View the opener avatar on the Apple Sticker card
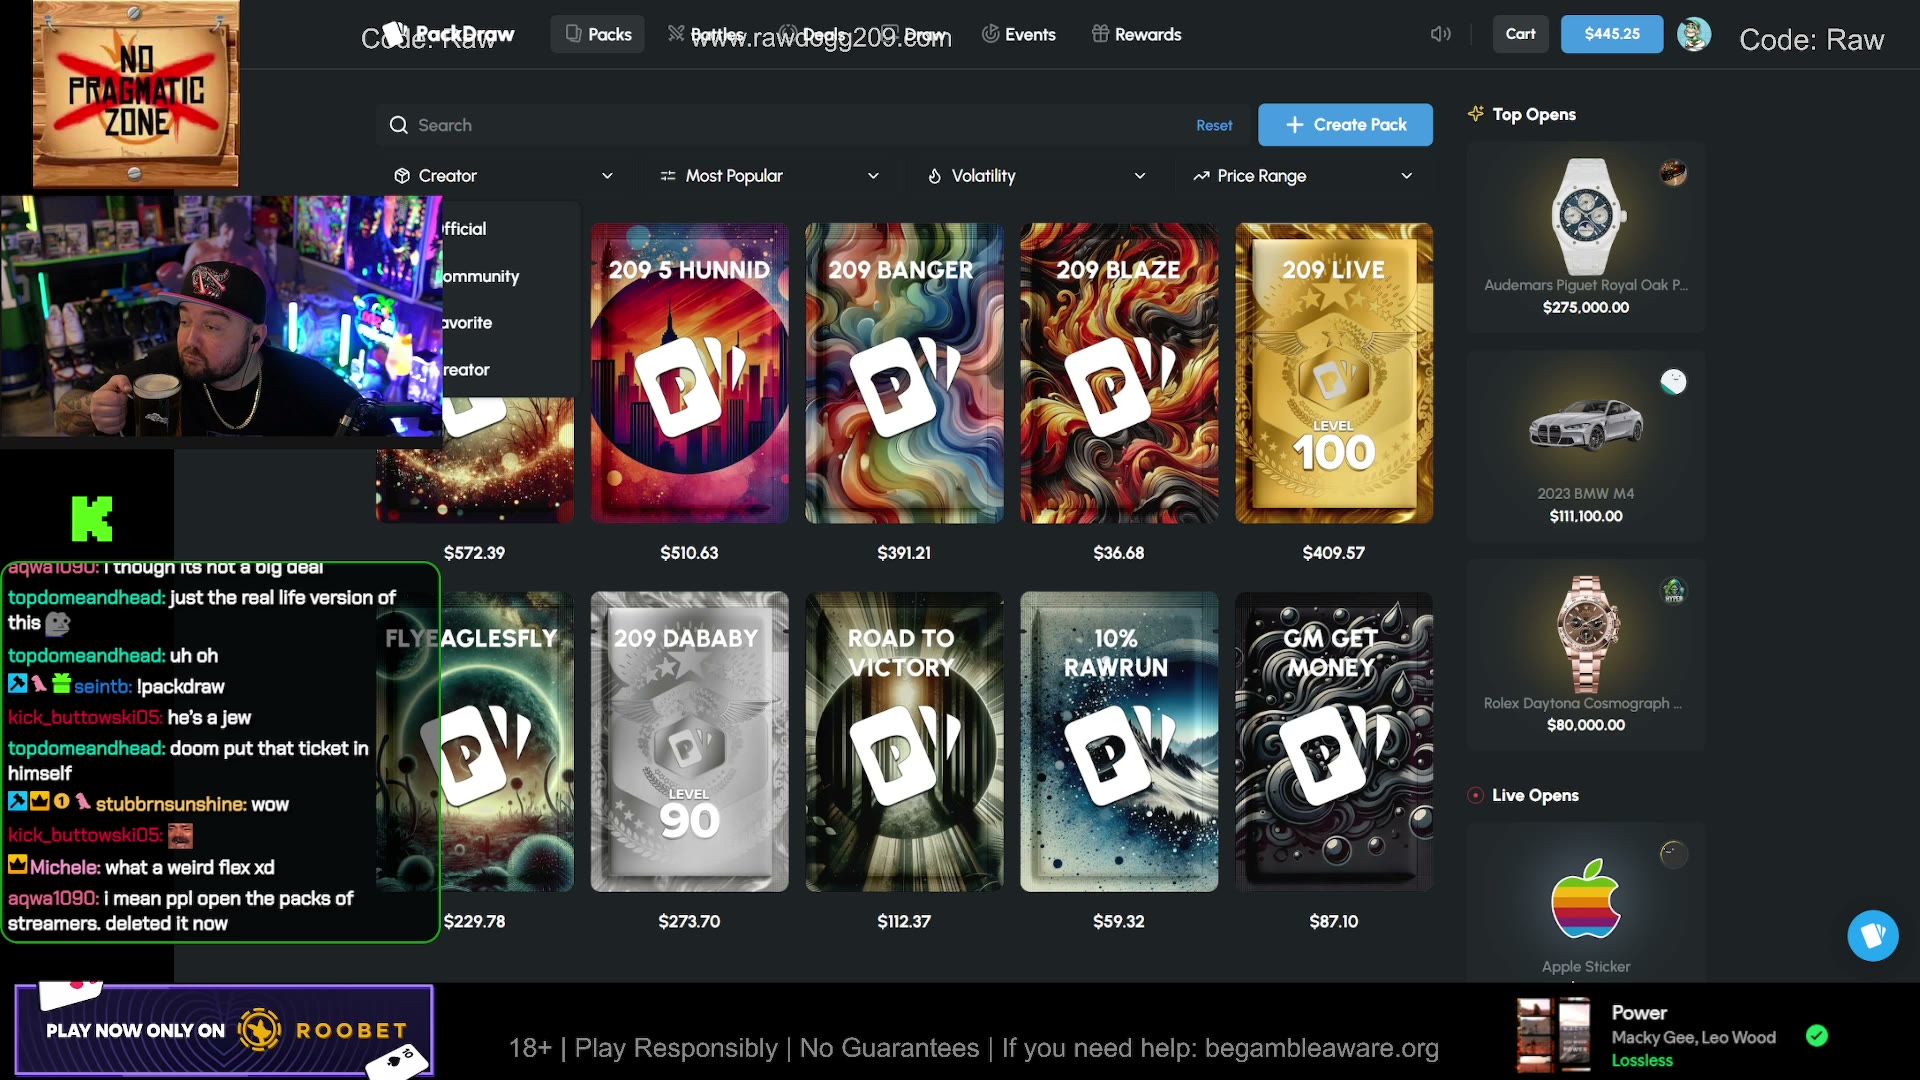Image resolution: width=1920 pixels, height=1080 pixels. tap(1673, 854)
